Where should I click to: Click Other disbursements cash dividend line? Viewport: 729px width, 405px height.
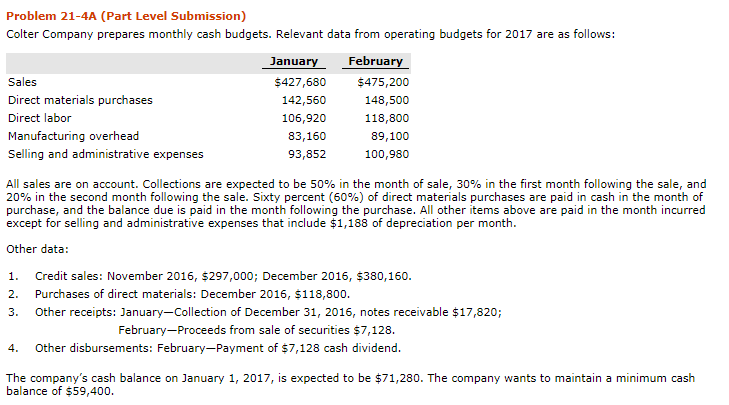click(x=218, y=348)
